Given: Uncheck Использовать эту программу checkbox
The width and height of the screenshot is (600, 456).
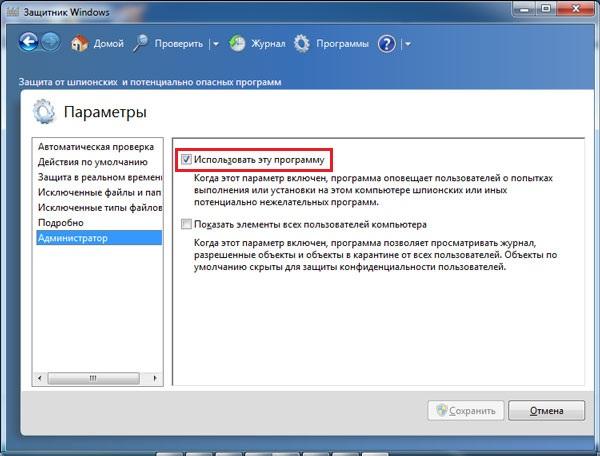Looking at the screenshot, I should pos(186,159).
